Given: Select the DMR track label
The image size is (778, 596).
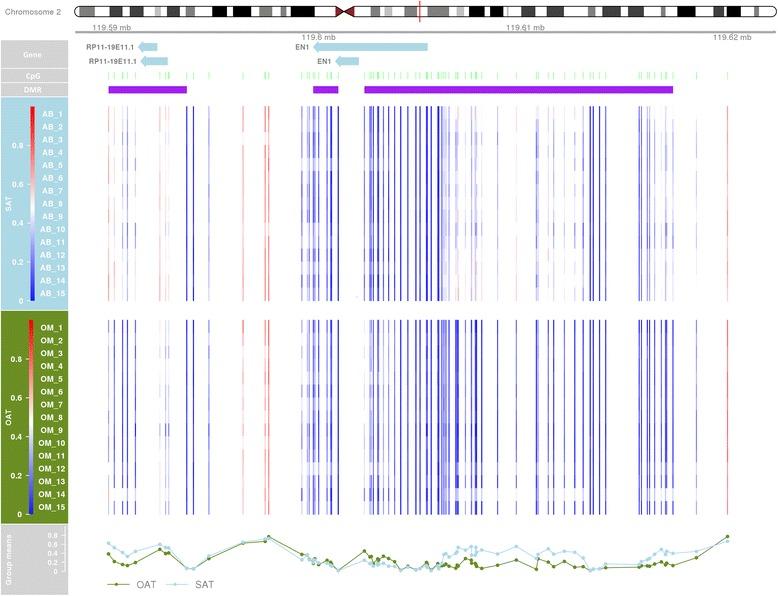Looking at the screenshot, I should tap(33, 90).
